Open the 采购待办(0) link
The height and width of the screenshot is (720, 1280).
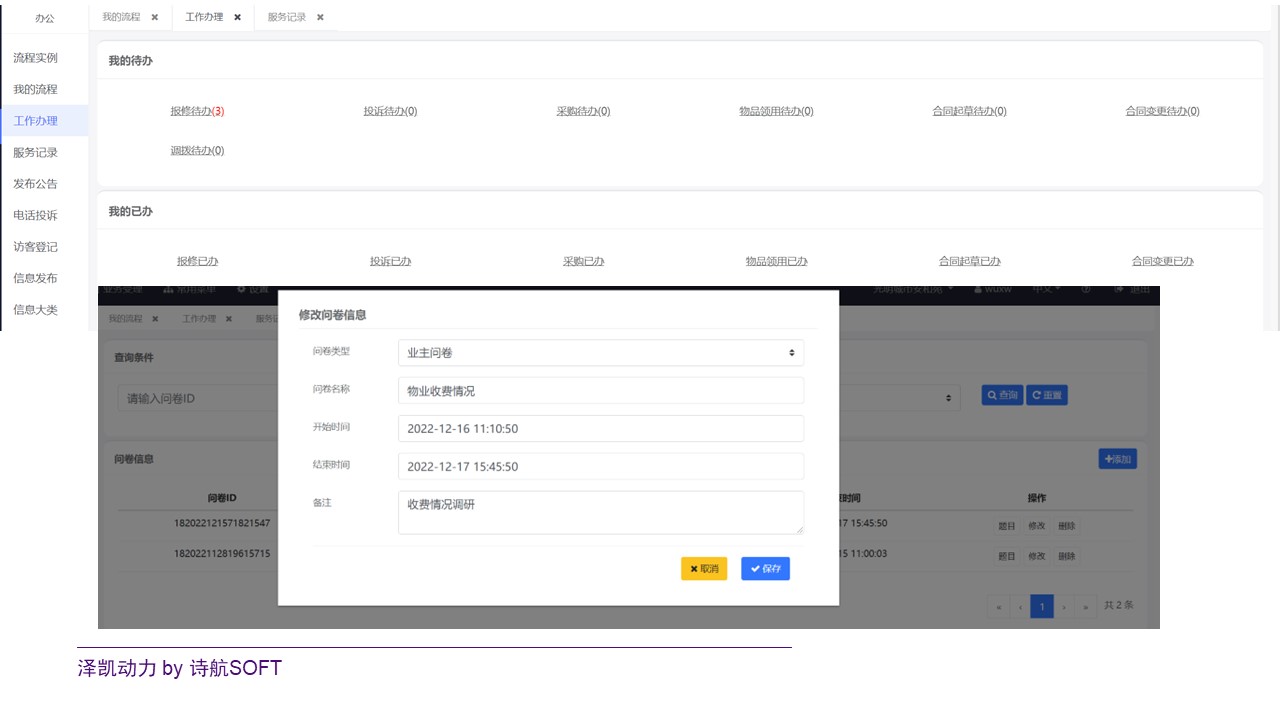click(583, 111)
